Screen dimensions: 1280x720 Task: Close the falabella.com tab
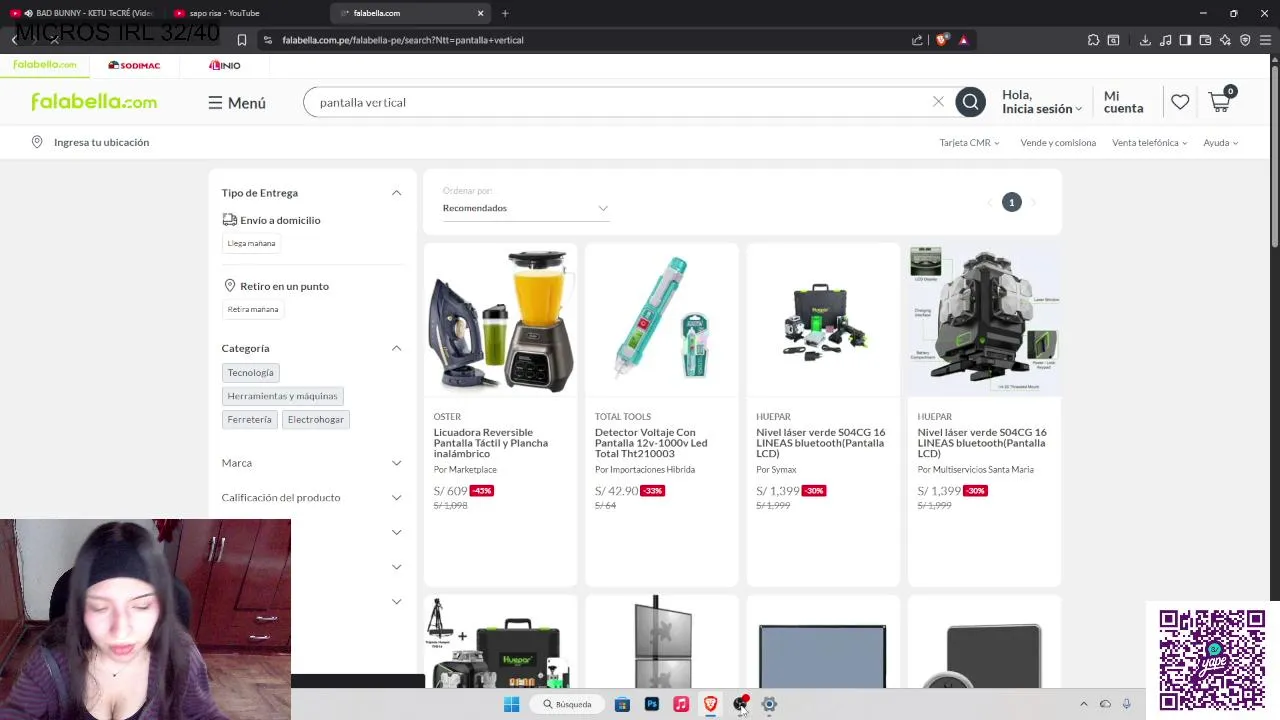(x=480, y=13)
